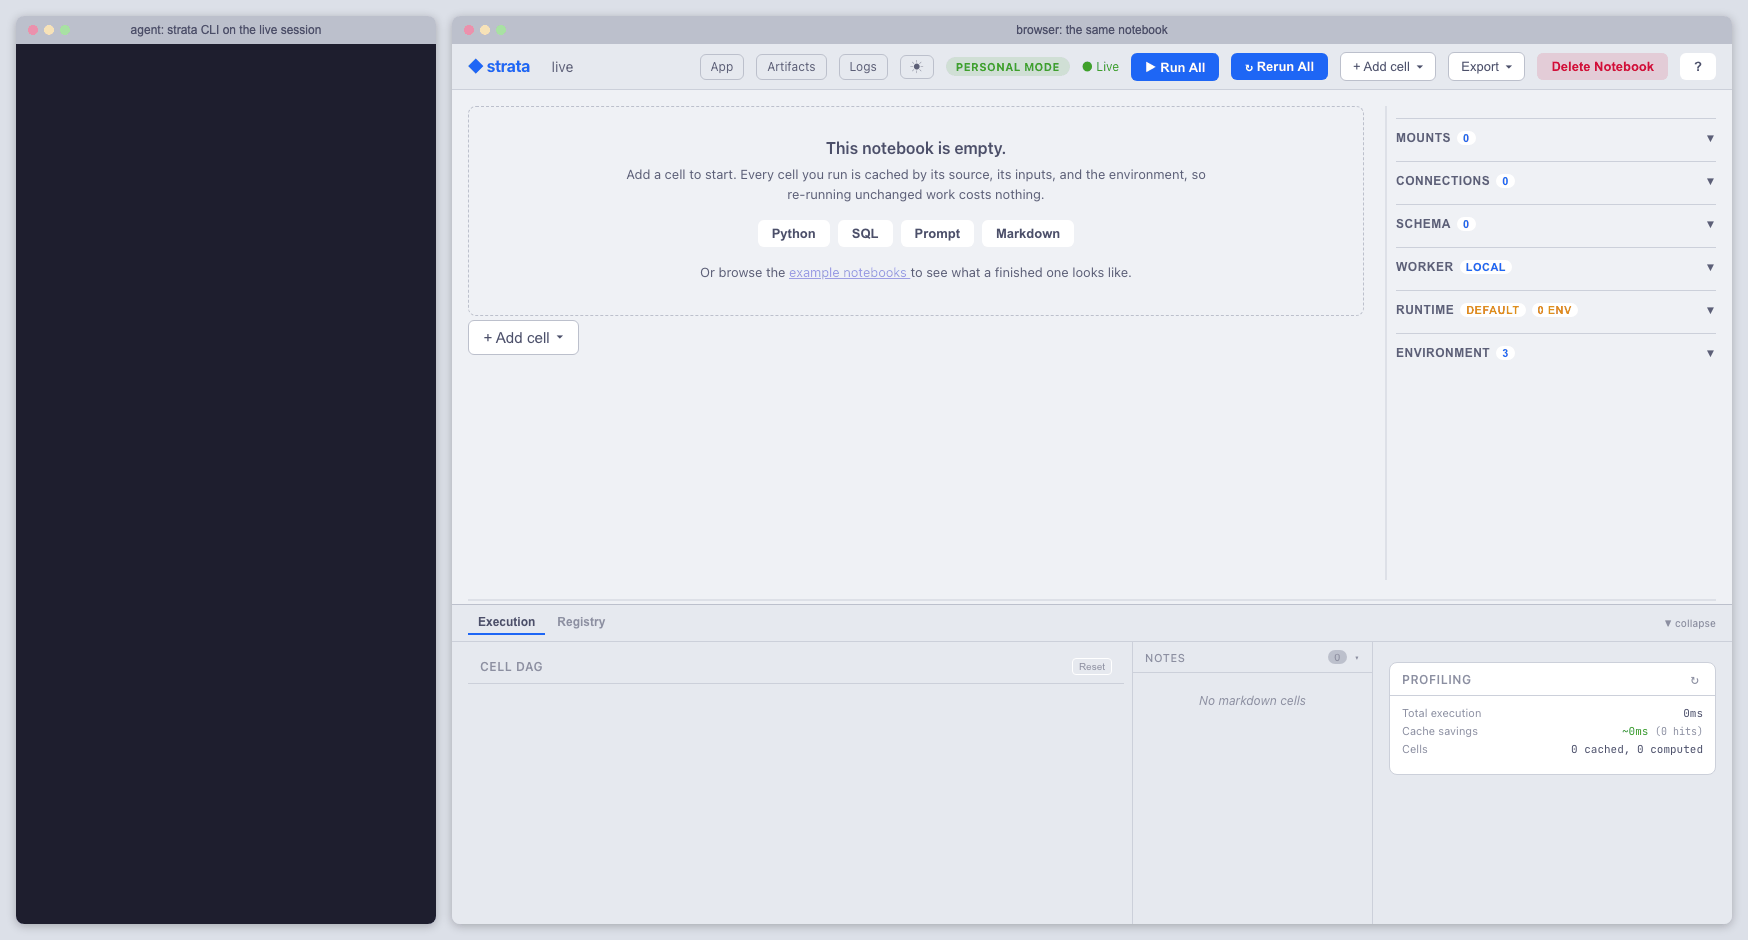
Task: Add a Markdown cell
Action: [x=1028, y=233]
